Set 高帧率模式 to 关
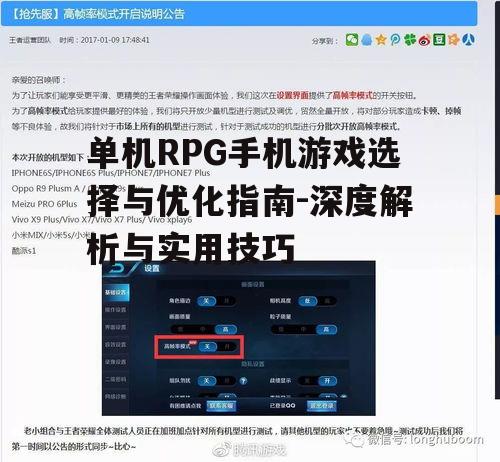The image size is (500, 462). [x=207, y=347]
